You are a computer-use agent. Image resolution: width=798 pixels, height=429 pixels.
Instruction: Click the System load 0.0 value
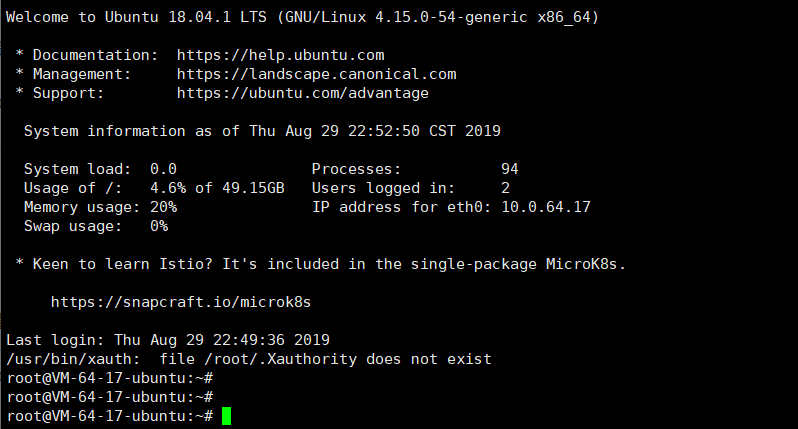pyautogui.click(x=163, y=169)
